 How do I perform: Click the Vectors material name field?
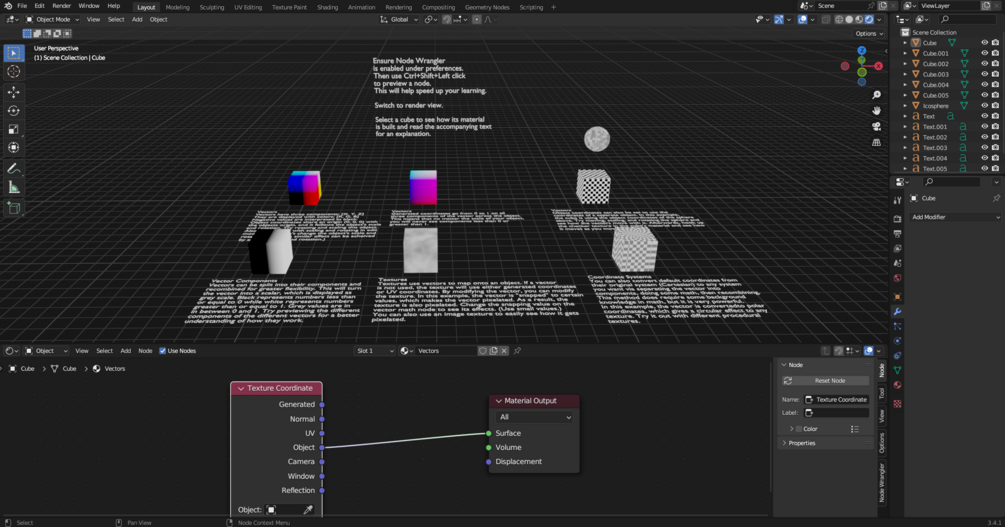445,351
